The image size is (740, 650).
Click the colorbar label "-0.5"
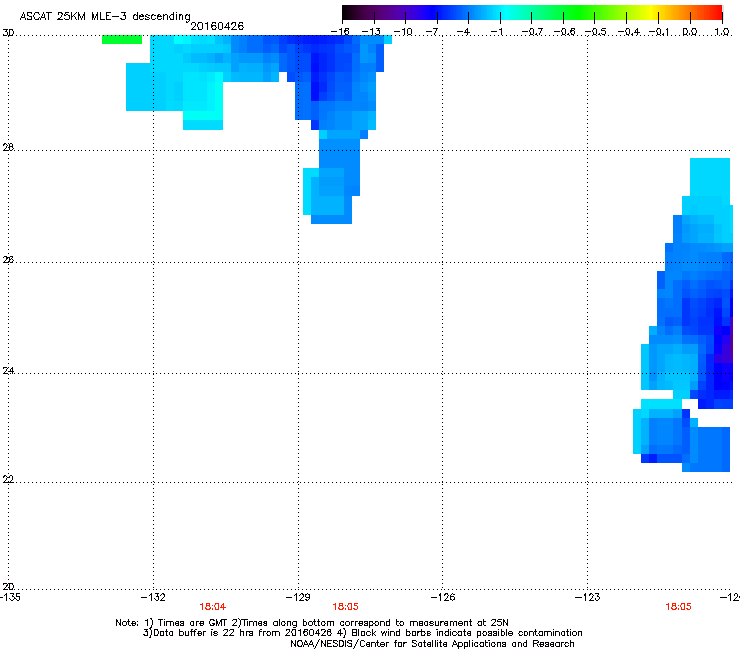pos(596,32)
